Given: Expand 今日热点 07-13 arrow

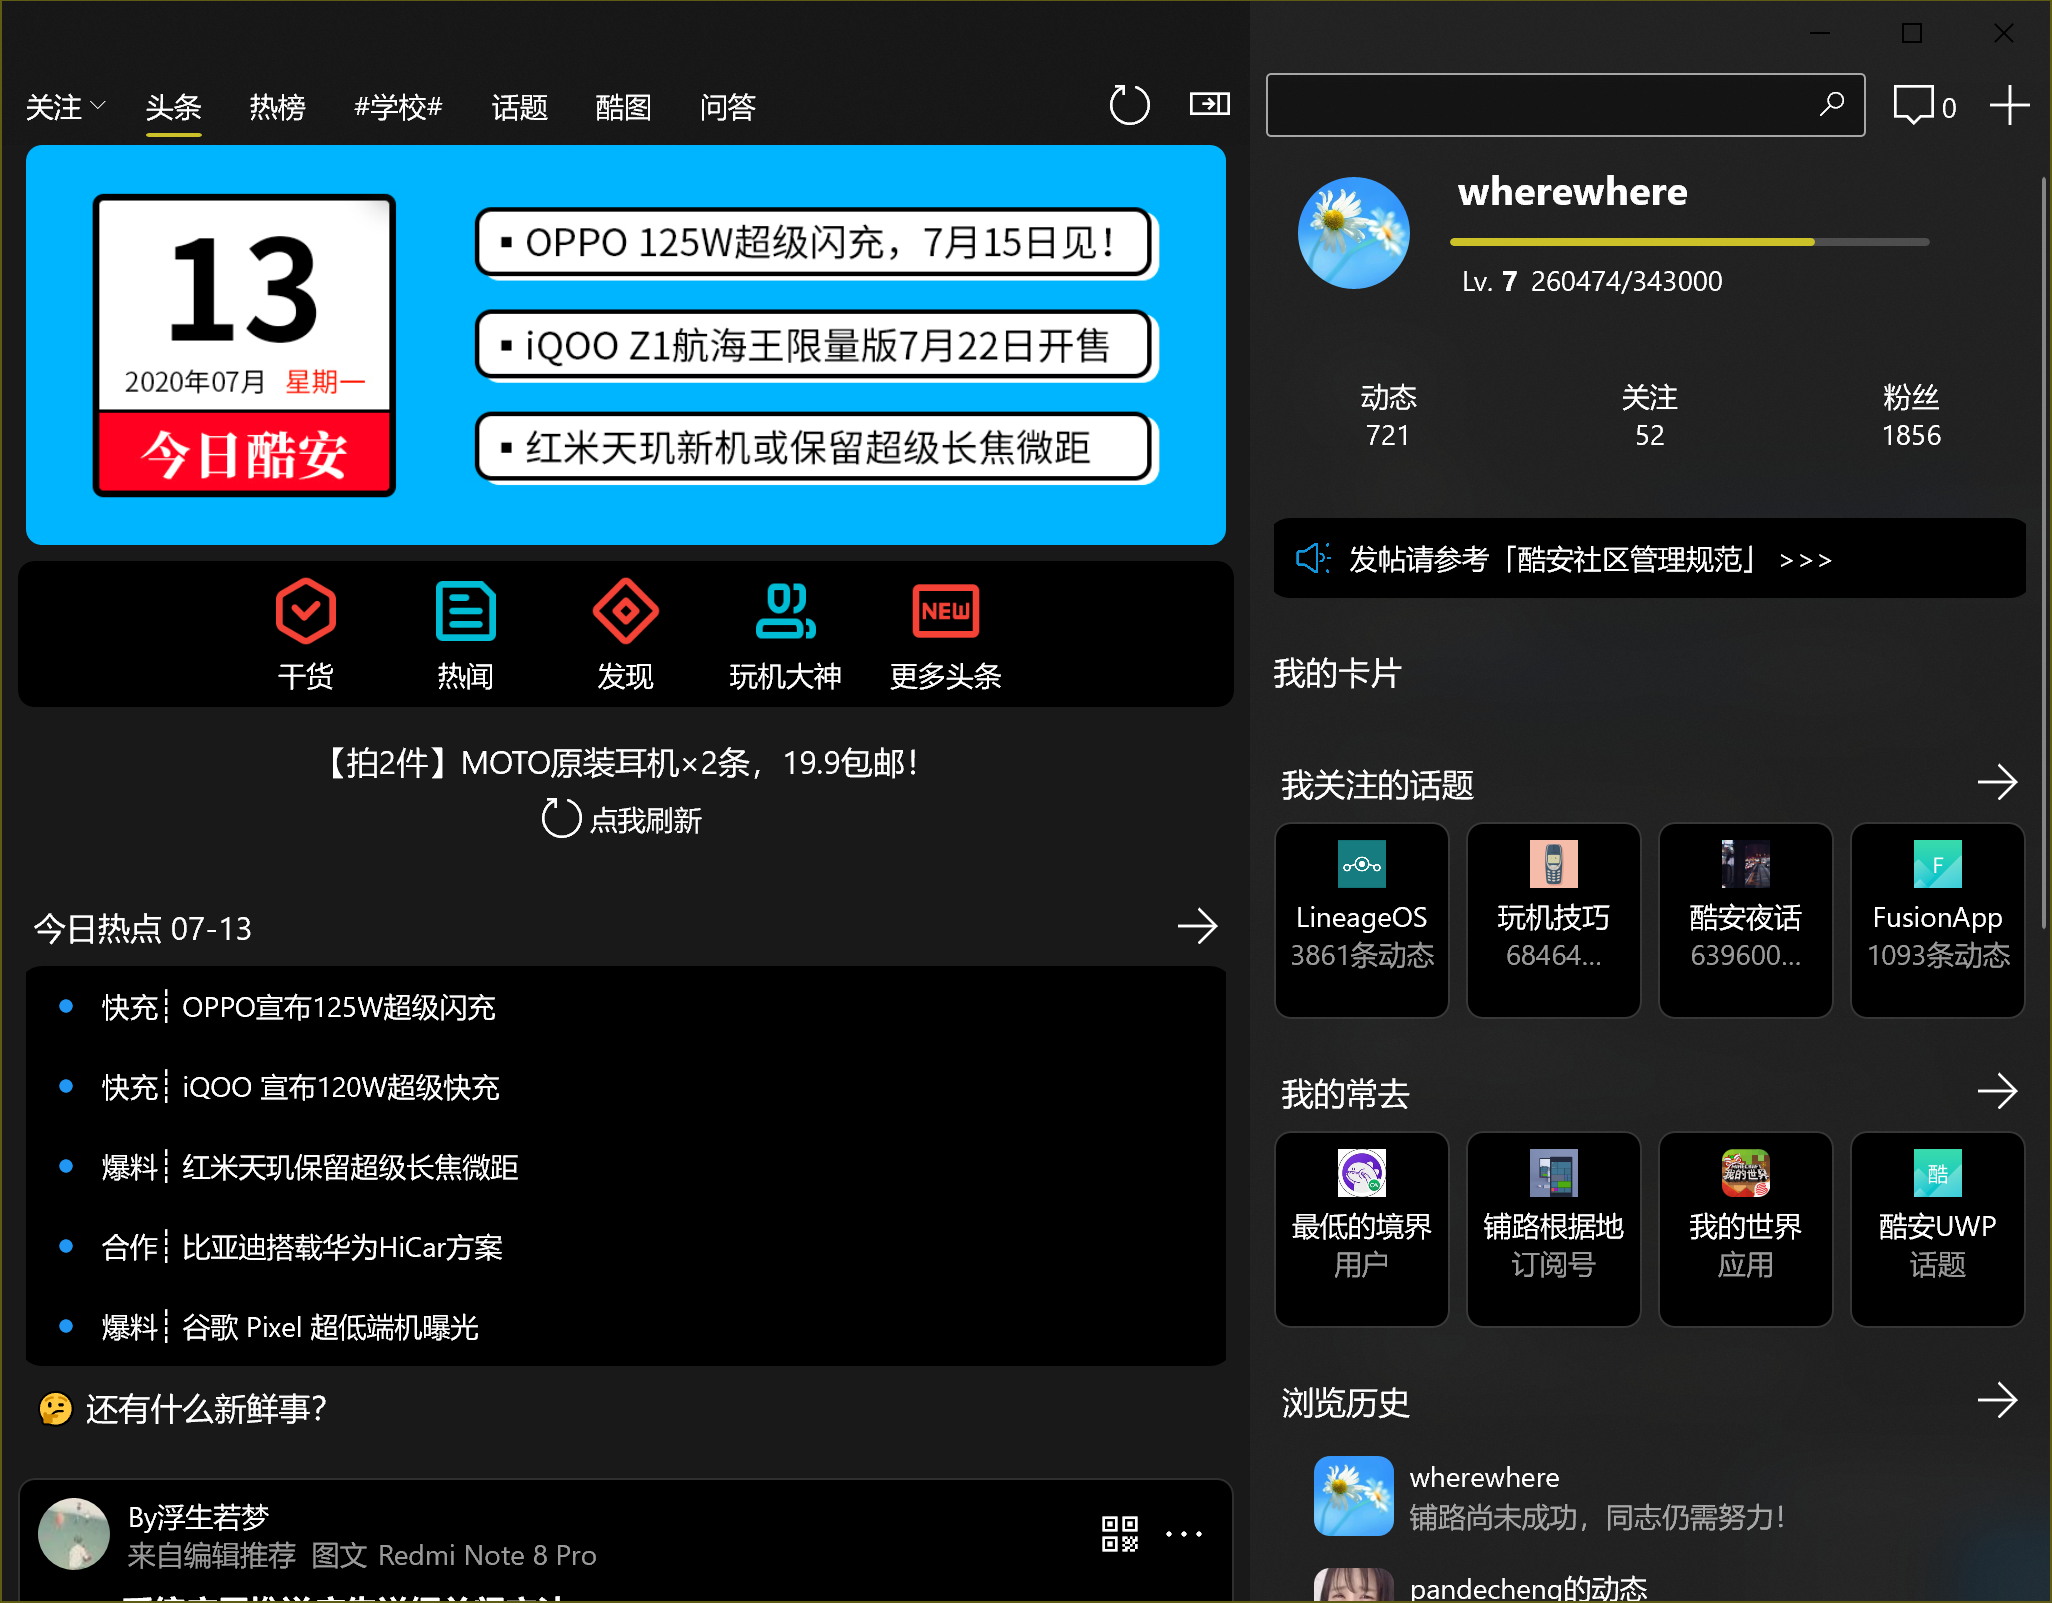Looking at the screenshot, I should tap(1197, 927).
